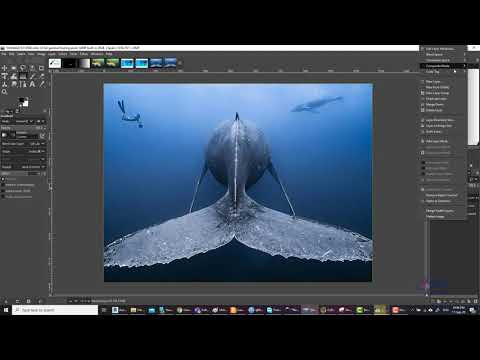Screen dimensions: 480x360
Task: Select the Color Picker tool
Action: tap(41, 84)
